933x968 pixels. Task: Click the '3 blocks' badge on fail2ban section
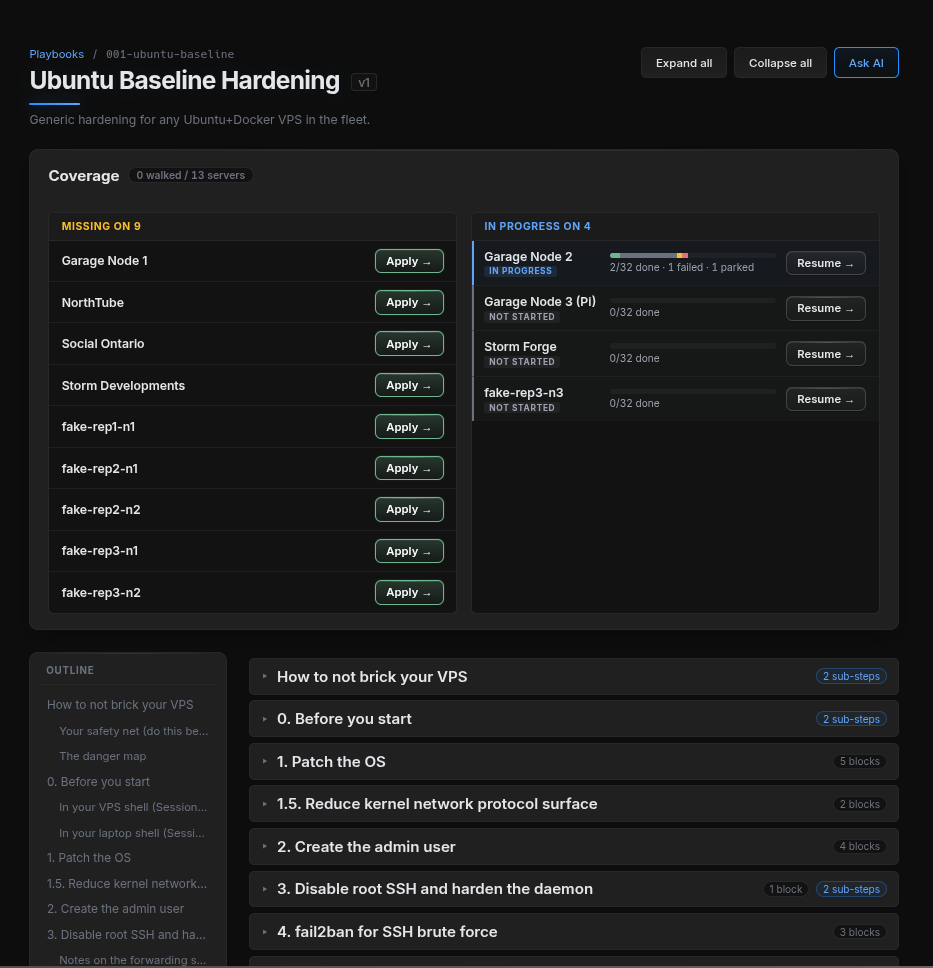point(859,932)
